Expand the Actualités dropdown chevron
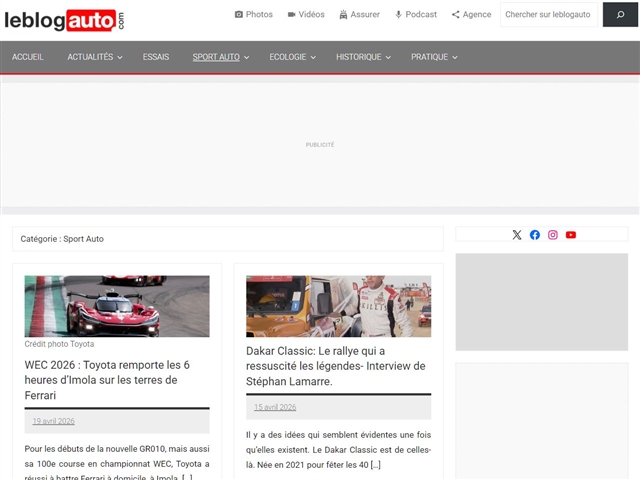 tap(120, 58)
